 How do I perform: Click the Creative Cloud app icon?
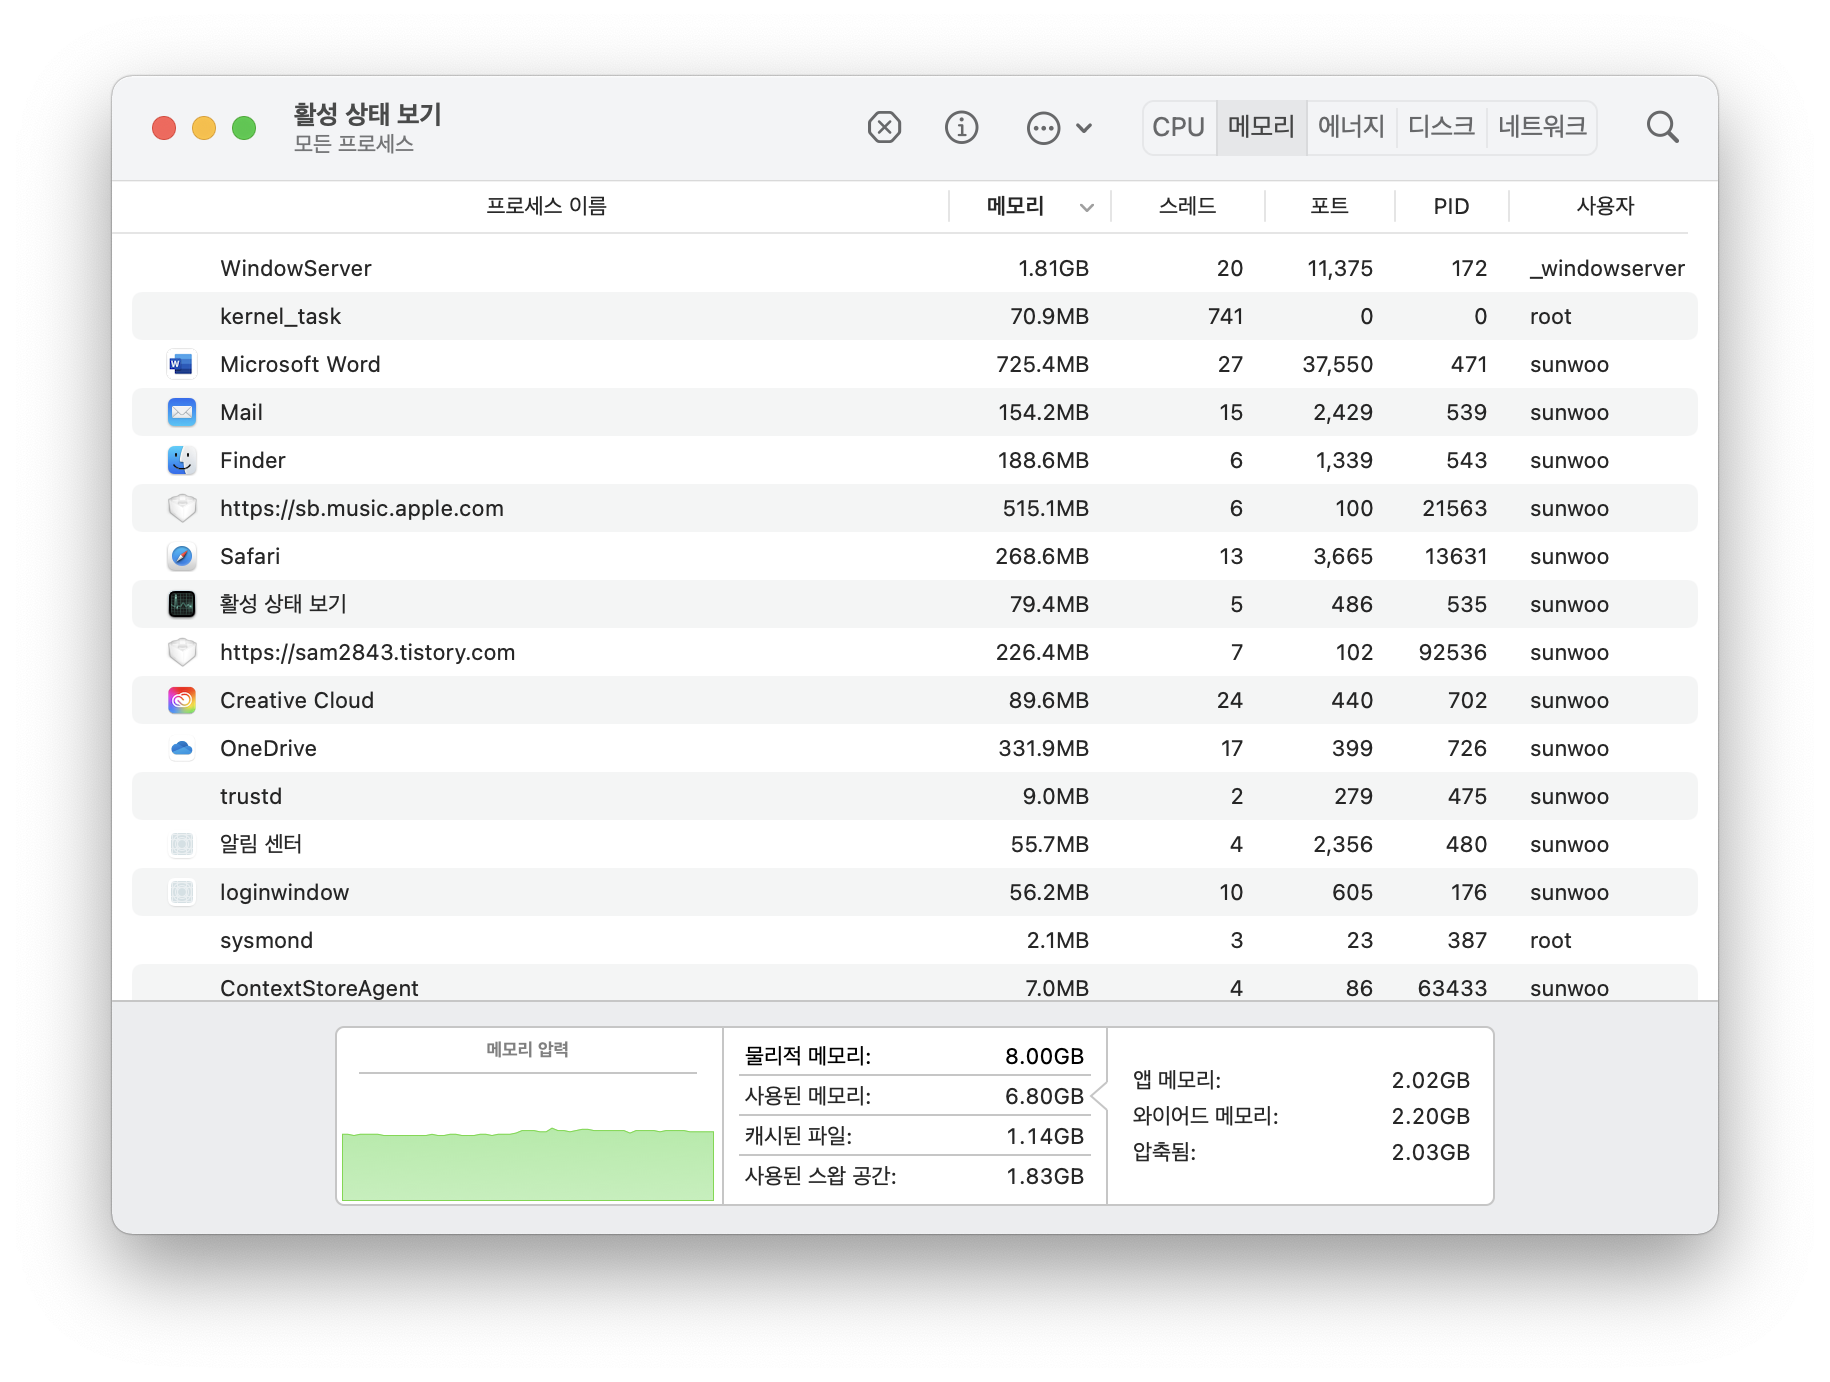coord(181,700)
